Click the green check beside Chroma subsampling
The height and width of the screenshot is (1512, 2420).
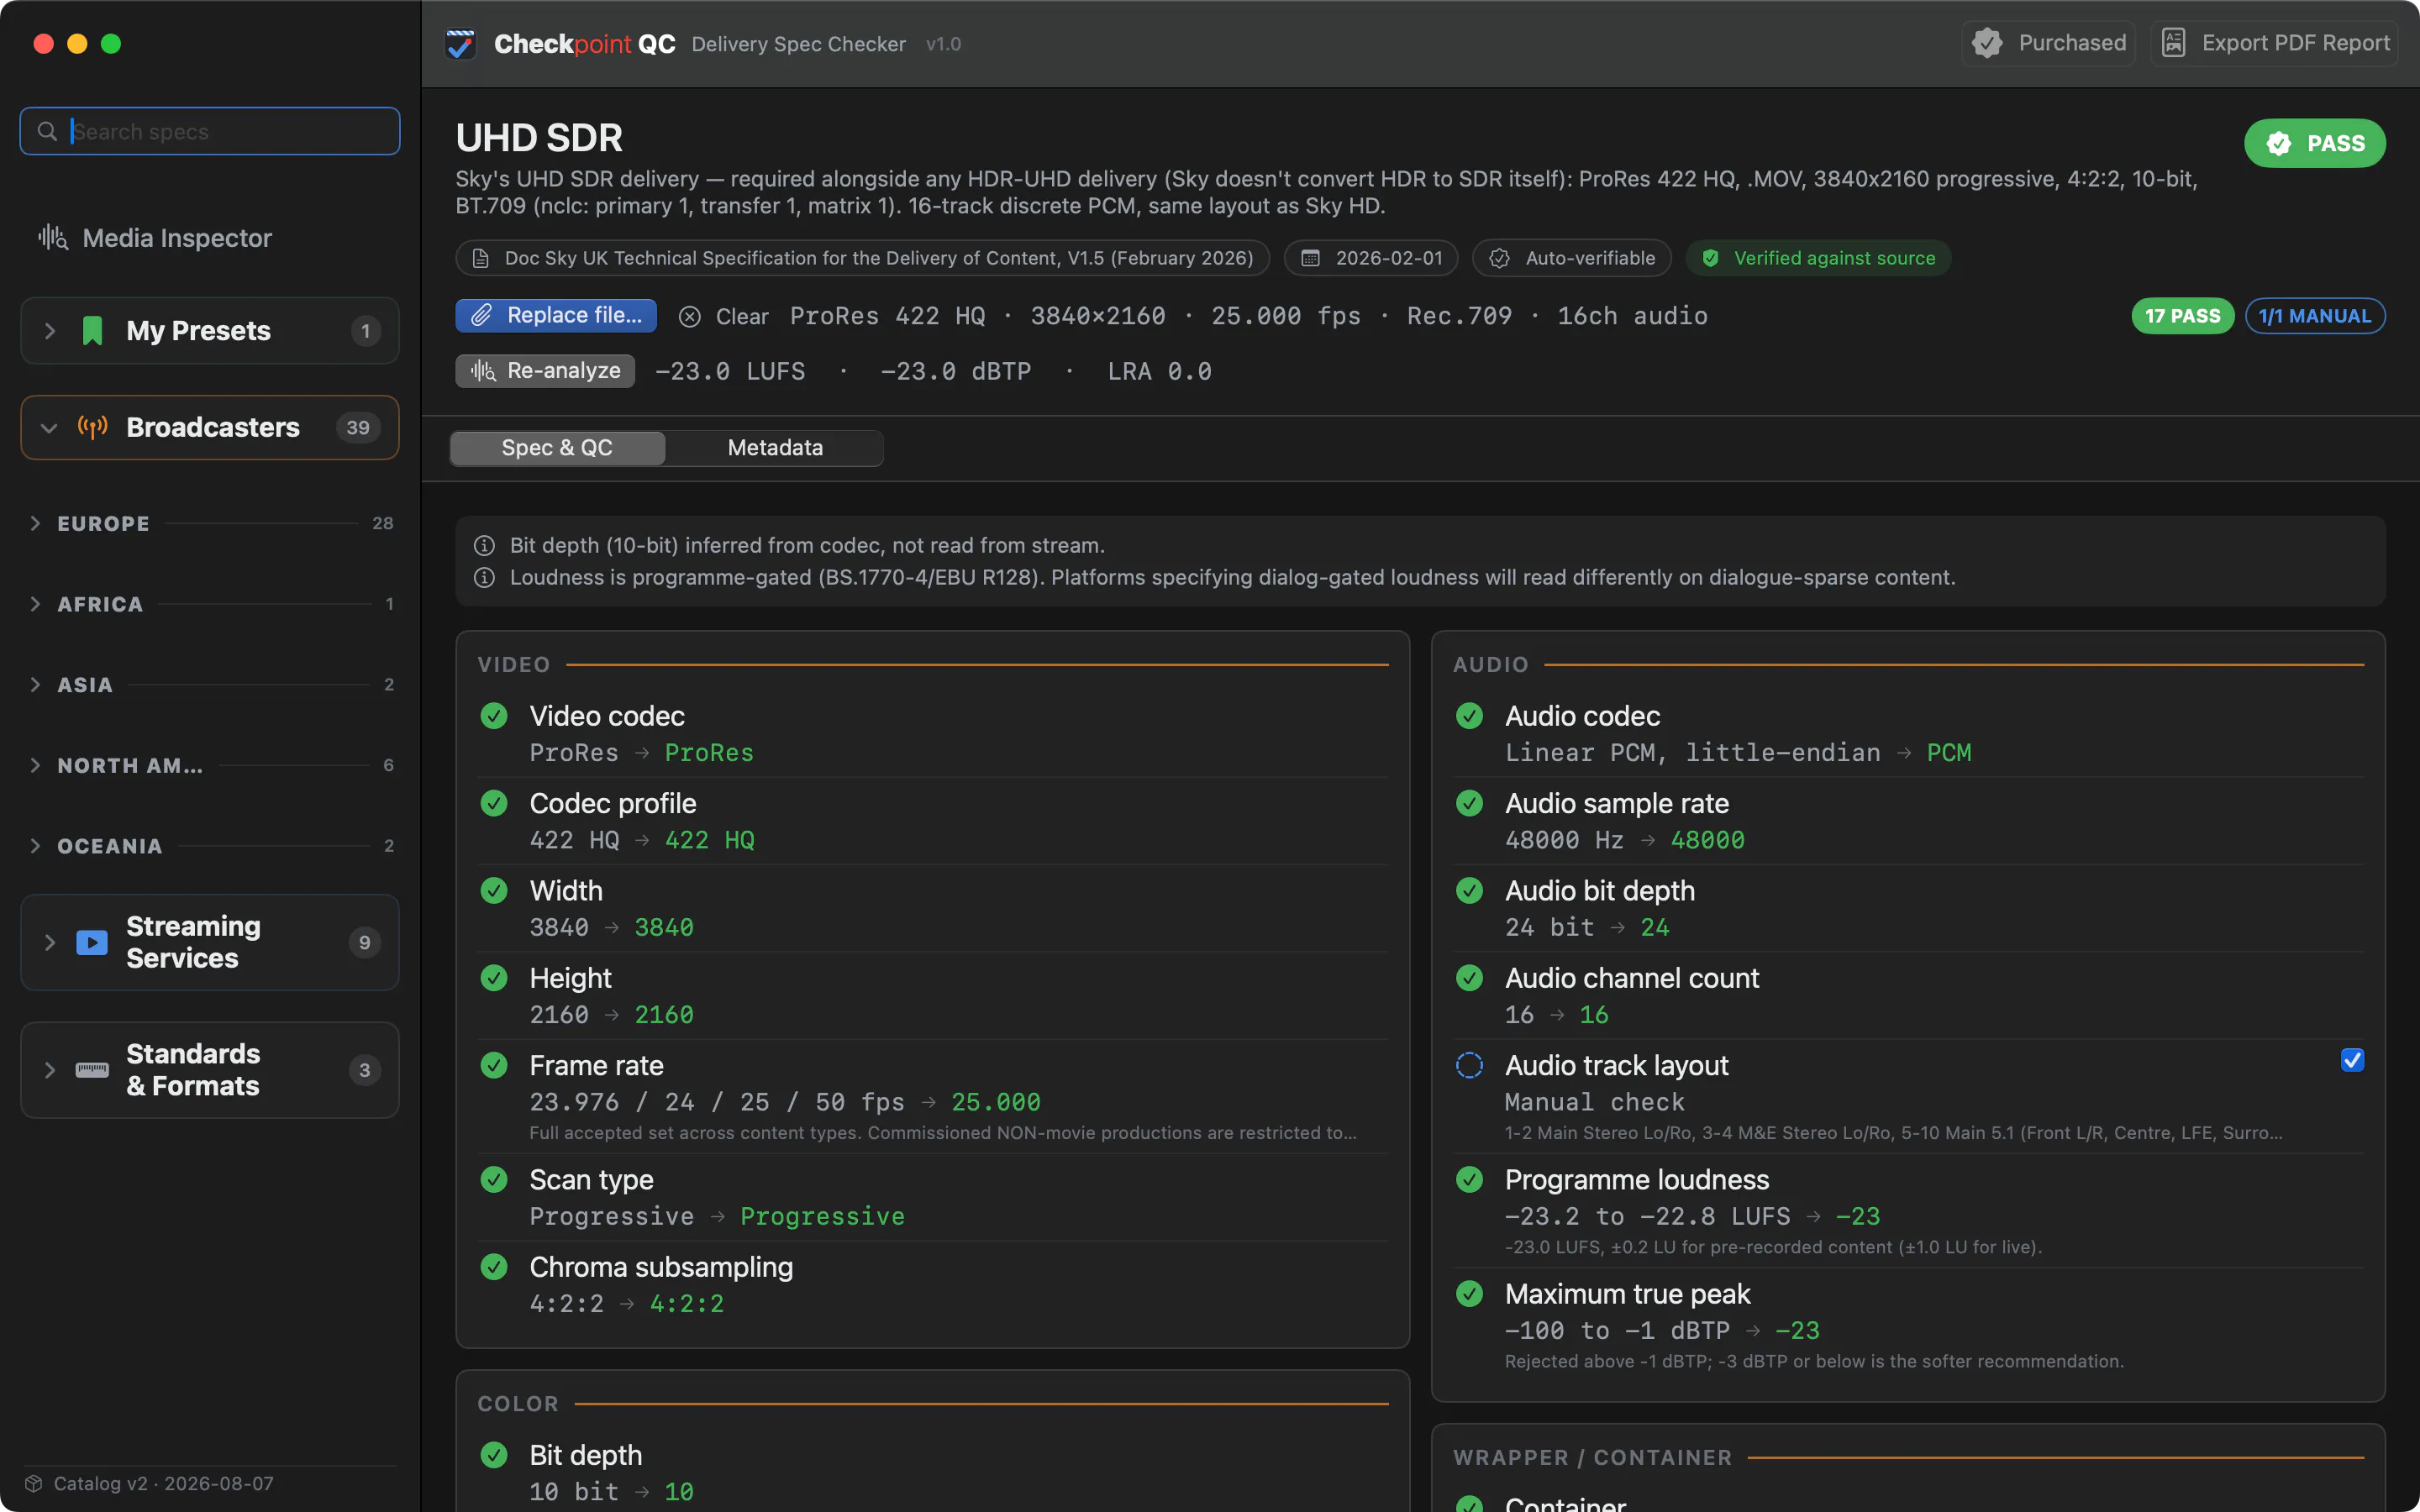(494, 1267)
